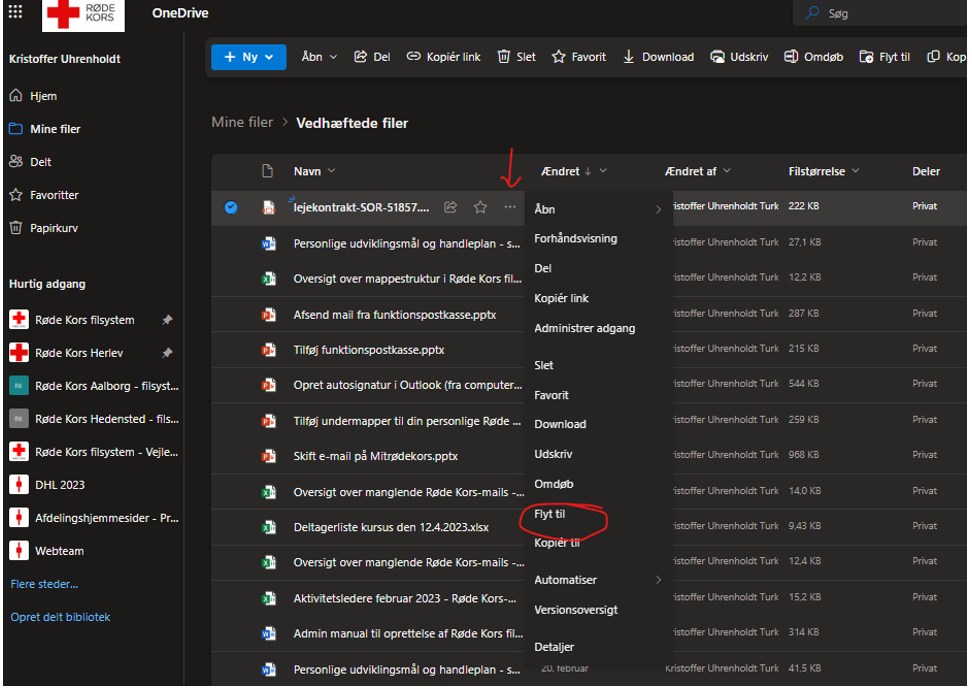The width and height of the screenshot is (972, 689).
Task: Click the Favorit star toolbar button
Action: (x=578, y=57)
